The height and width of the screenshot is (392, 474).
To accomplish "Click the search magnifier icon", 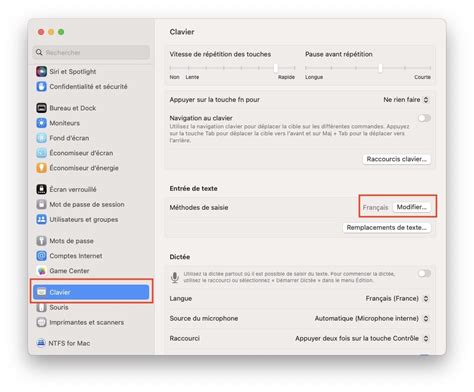I will [39, 52].
